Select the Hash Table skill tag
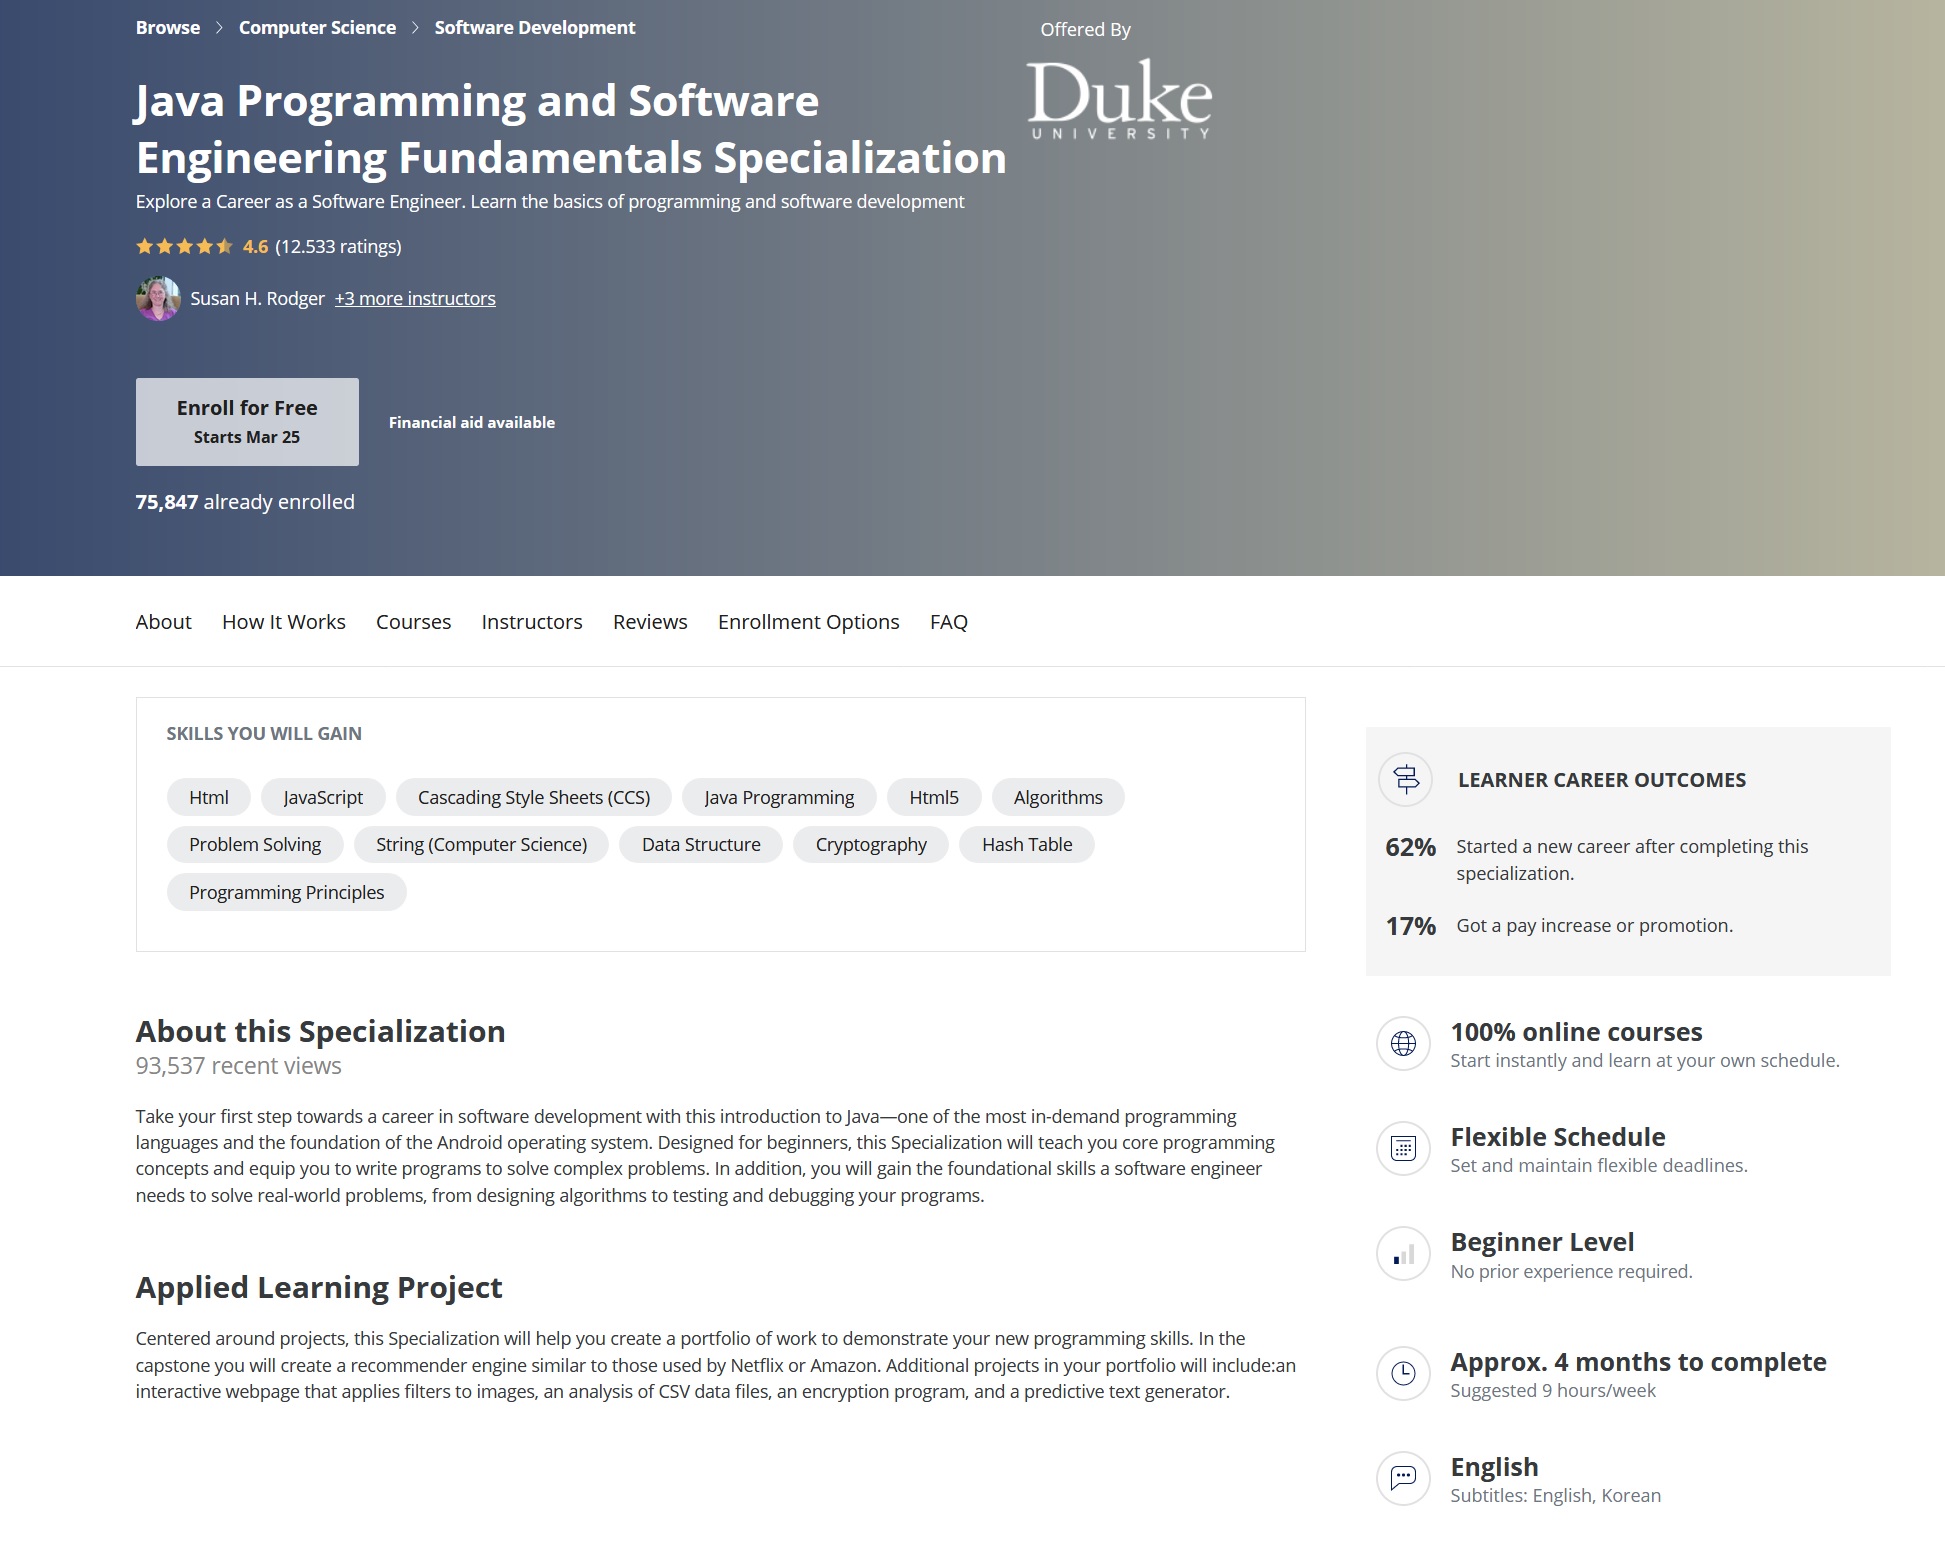 (1027, 844)
